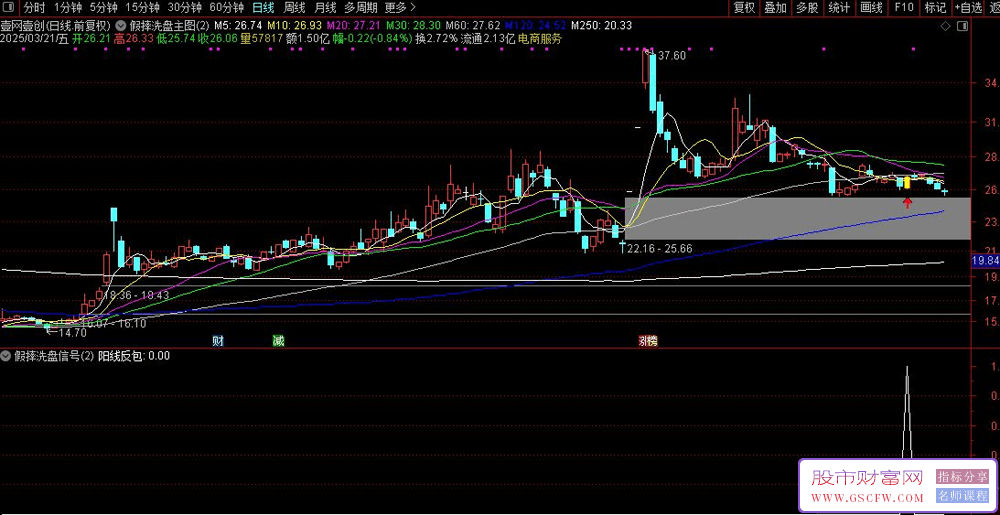
Task: Click the 14.70 low price annotation
Action: click(71, 332)
